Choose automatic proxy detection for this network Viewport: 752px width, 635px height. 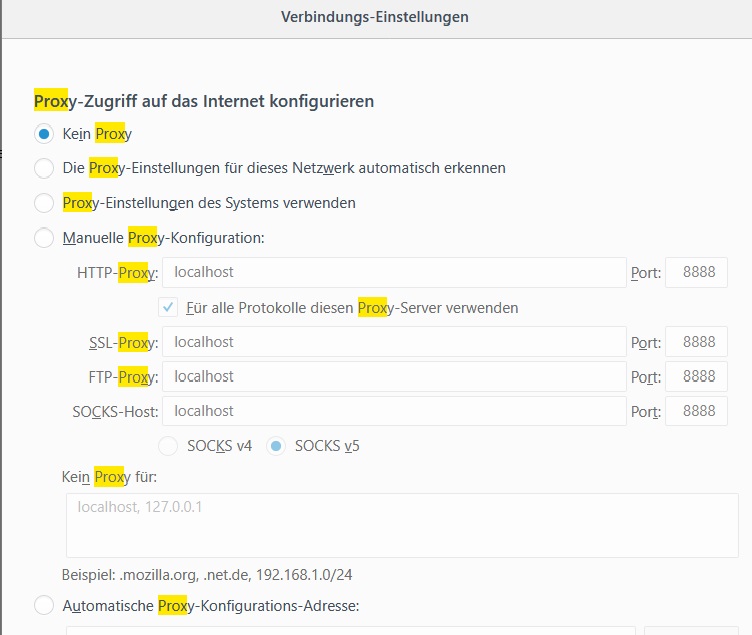tap(44, 168)
